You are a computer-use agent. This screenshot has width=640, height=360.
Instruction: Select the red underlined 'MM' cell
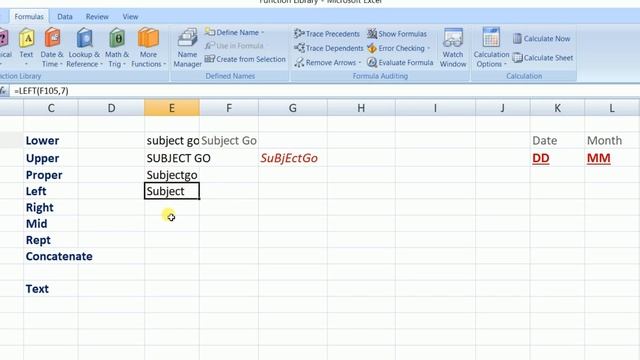[x=612, y=158]
